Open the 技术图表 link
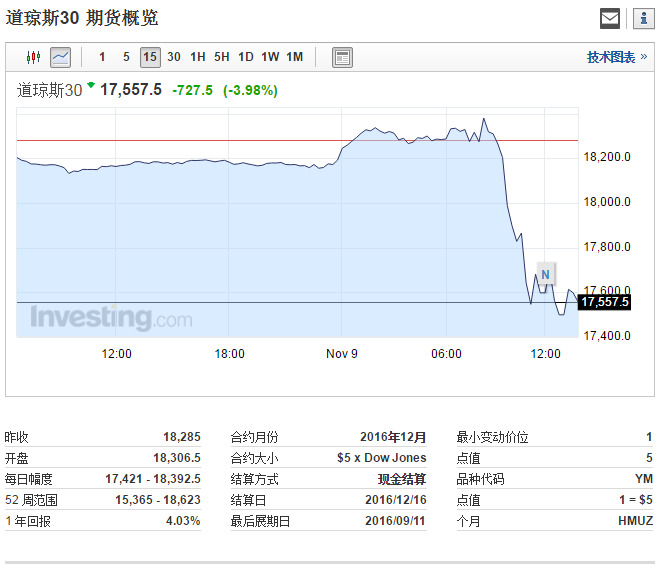This screenshot has width=667, height=575. 611,57
